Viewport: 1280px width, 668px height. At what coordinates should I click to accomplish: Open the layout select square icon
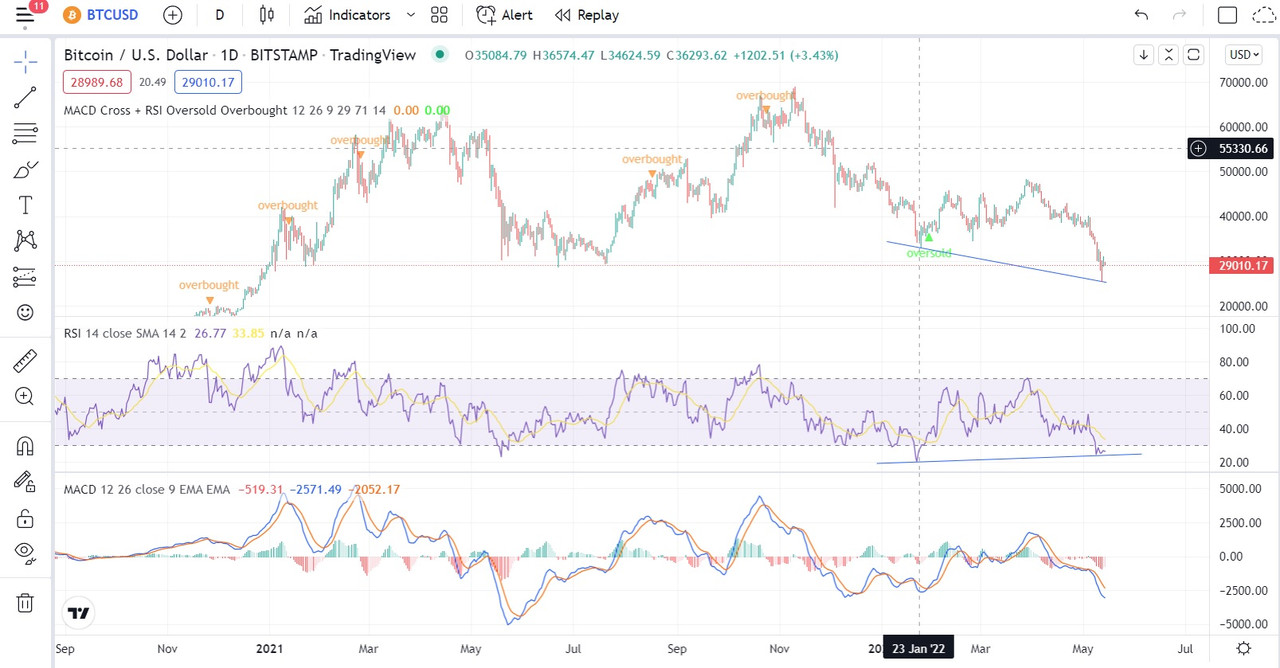[1227, 15]
